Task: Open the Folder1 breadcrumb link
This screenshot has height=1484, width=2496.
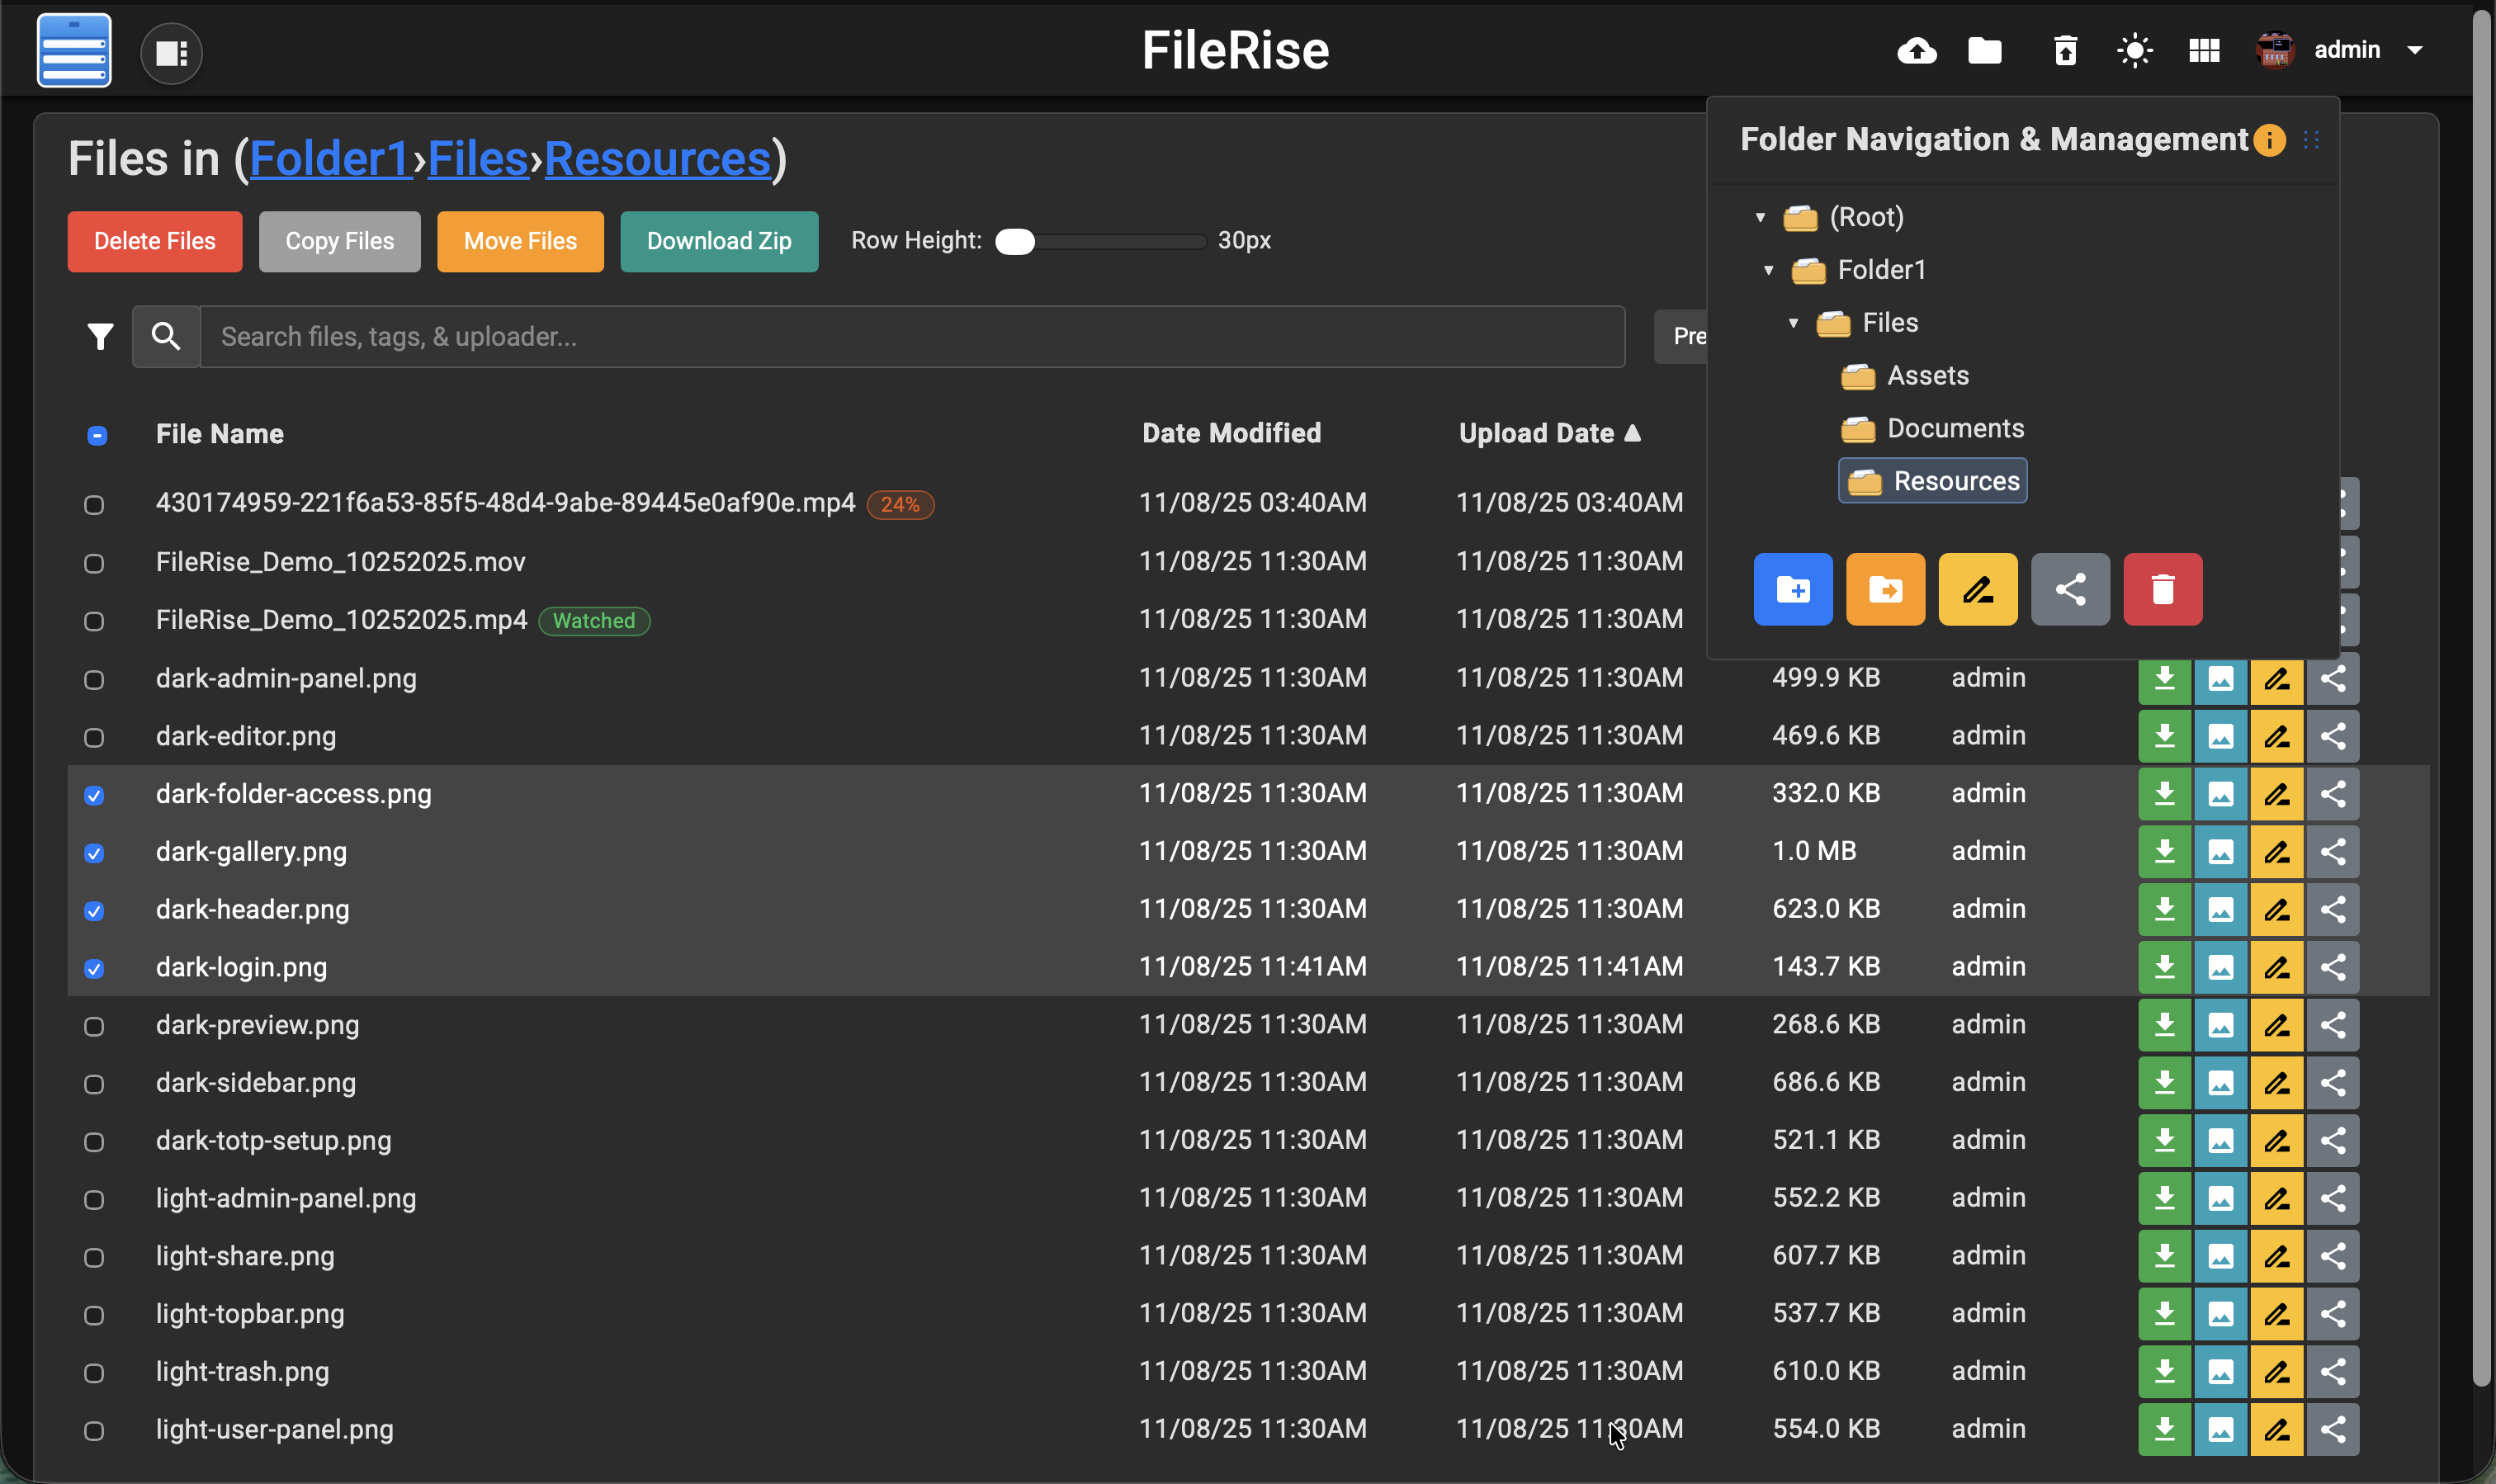Action: pos(329,158)
